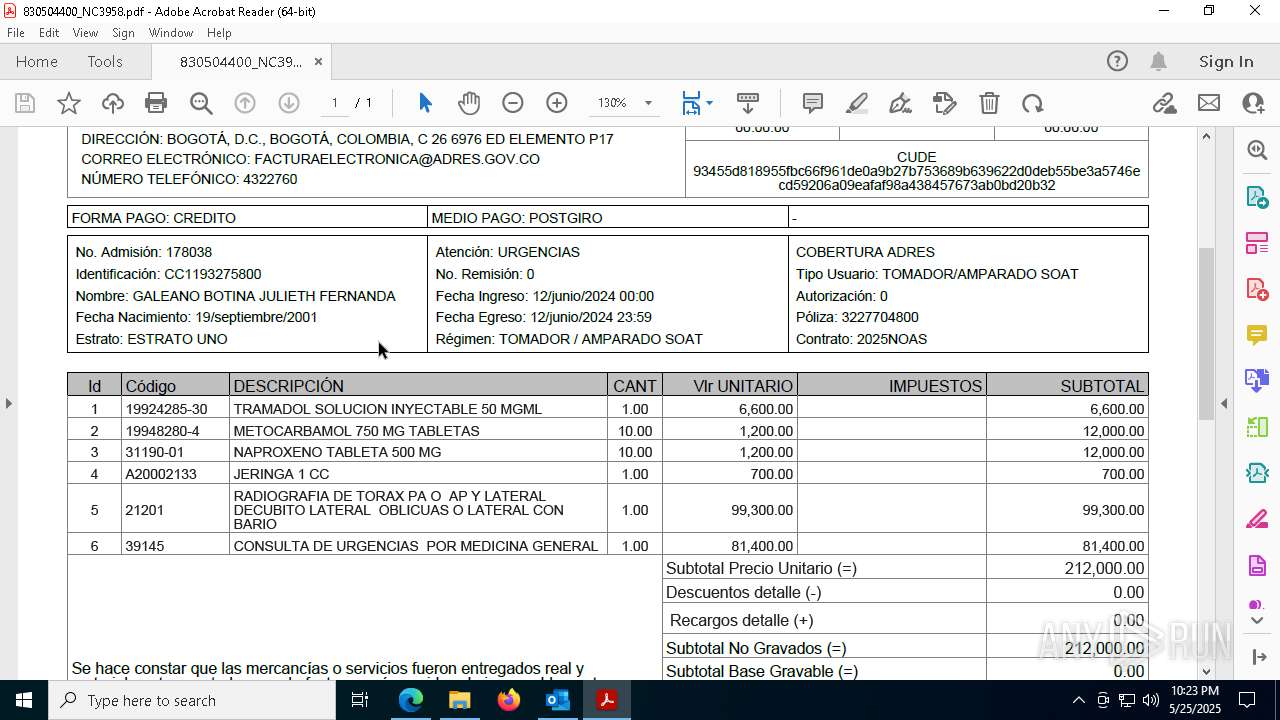1280x720 pixels.
Task: Open Microsoft Edge from taskbar
Action: [411, 700]
